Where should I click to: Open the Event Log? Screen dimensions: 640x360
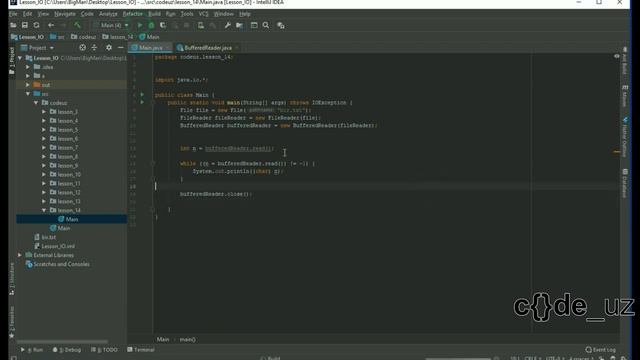click(x=600, y=350)
